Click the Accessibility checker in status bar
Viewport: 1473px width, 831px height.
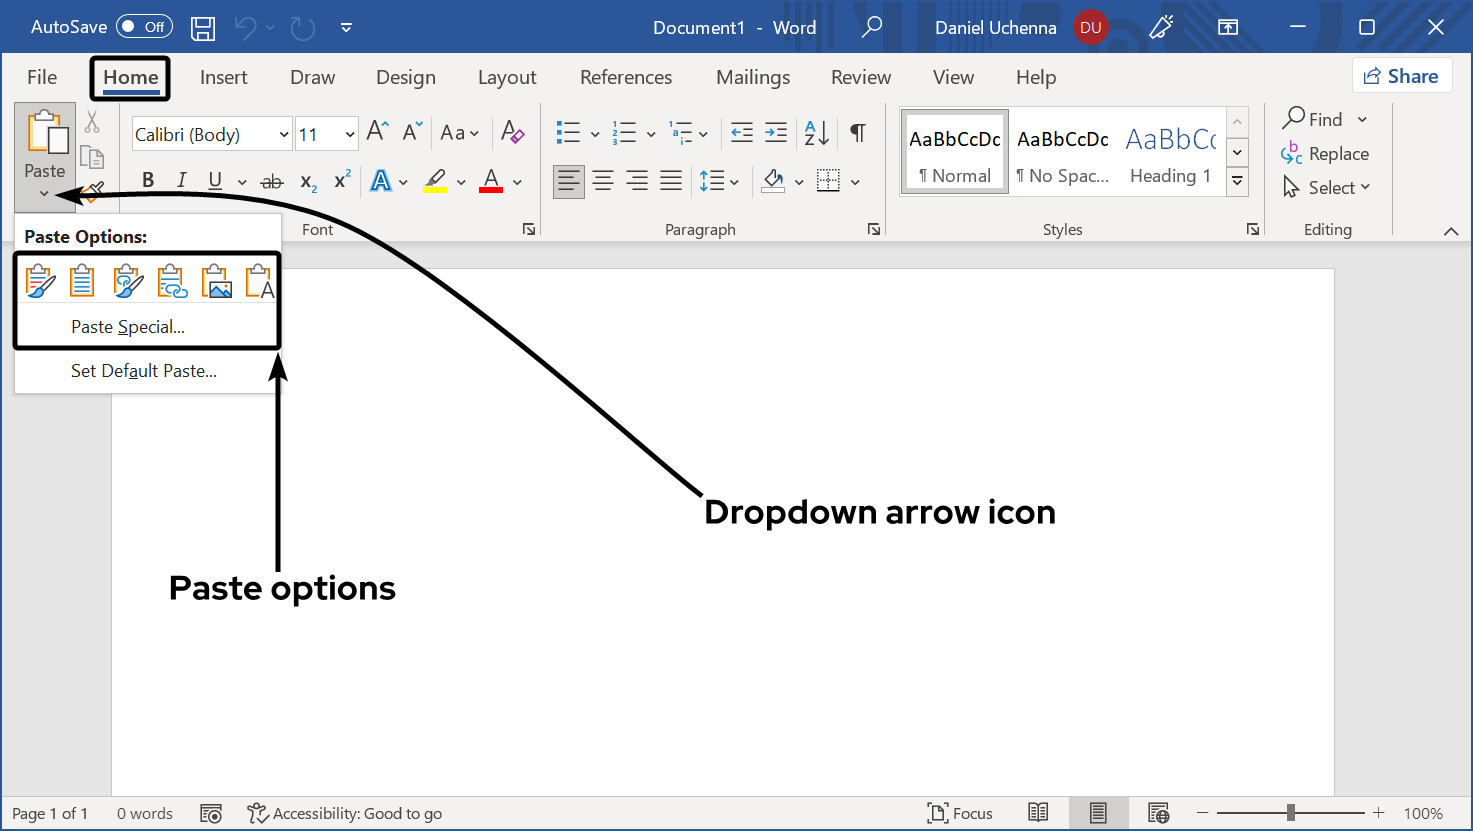(x=345, y=813)
